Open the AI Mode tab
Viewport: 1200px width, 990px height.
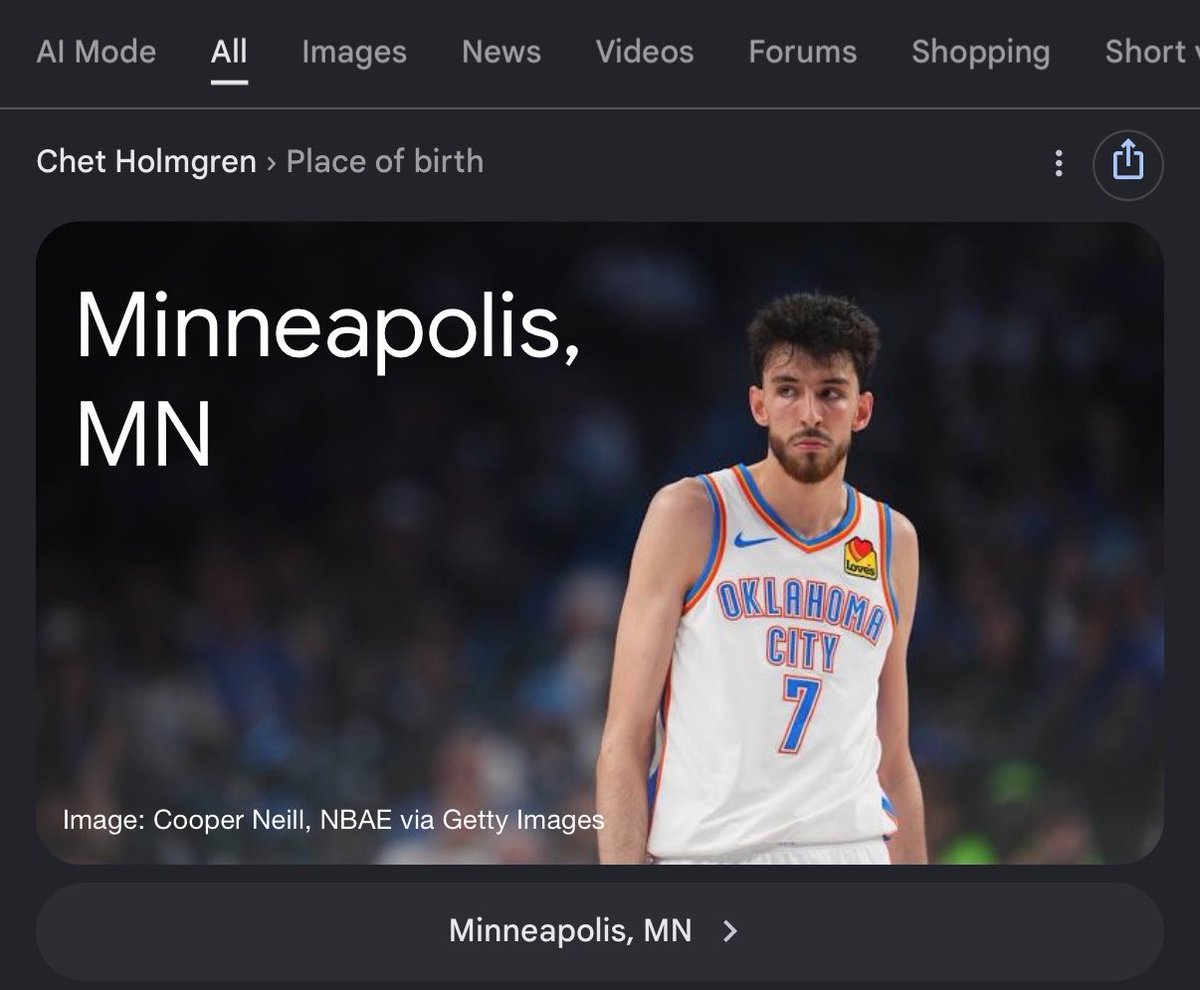(x=96, y=52)
